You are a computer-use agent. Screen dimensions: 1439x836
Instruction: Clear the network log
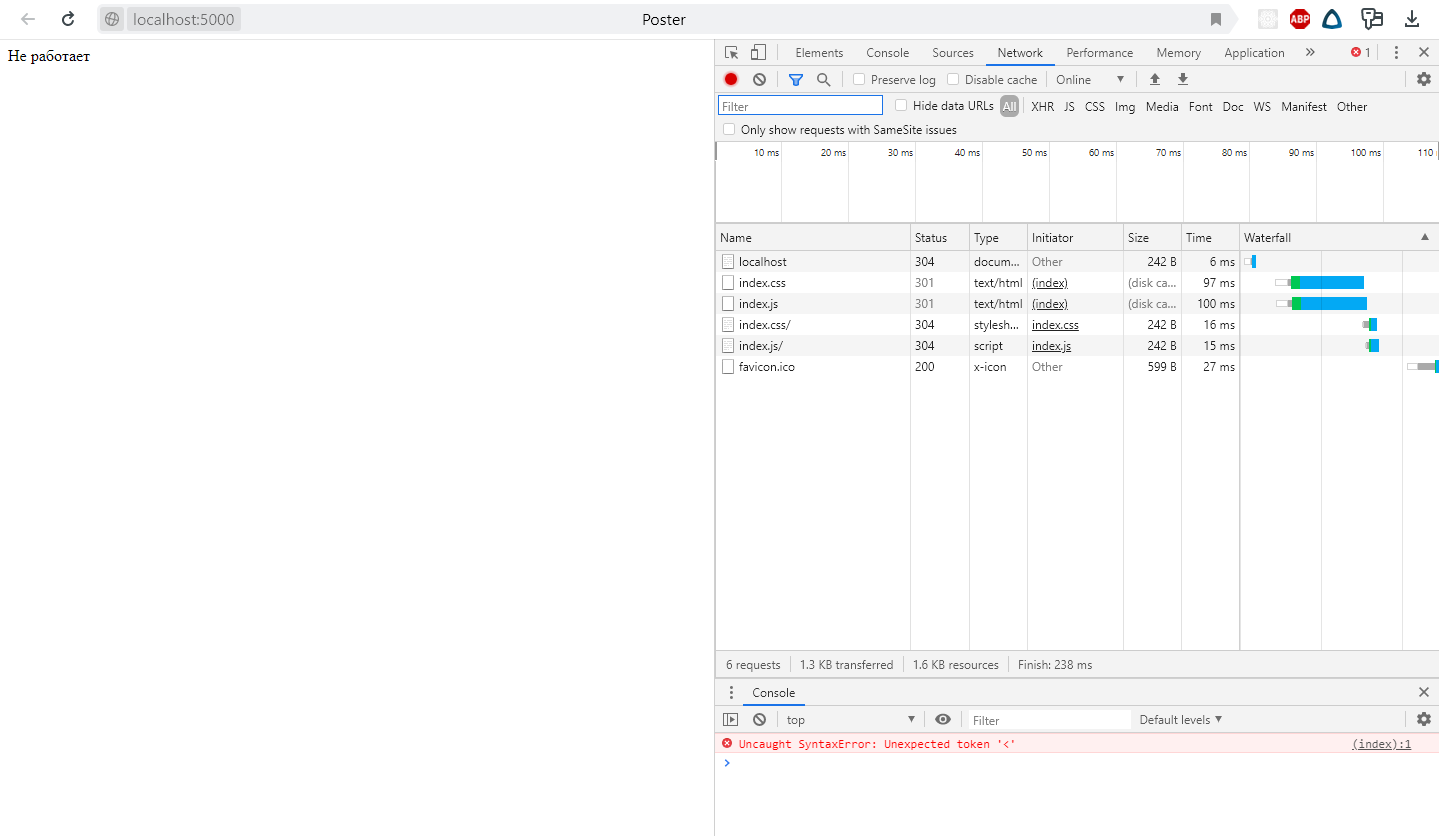(759, 79)
